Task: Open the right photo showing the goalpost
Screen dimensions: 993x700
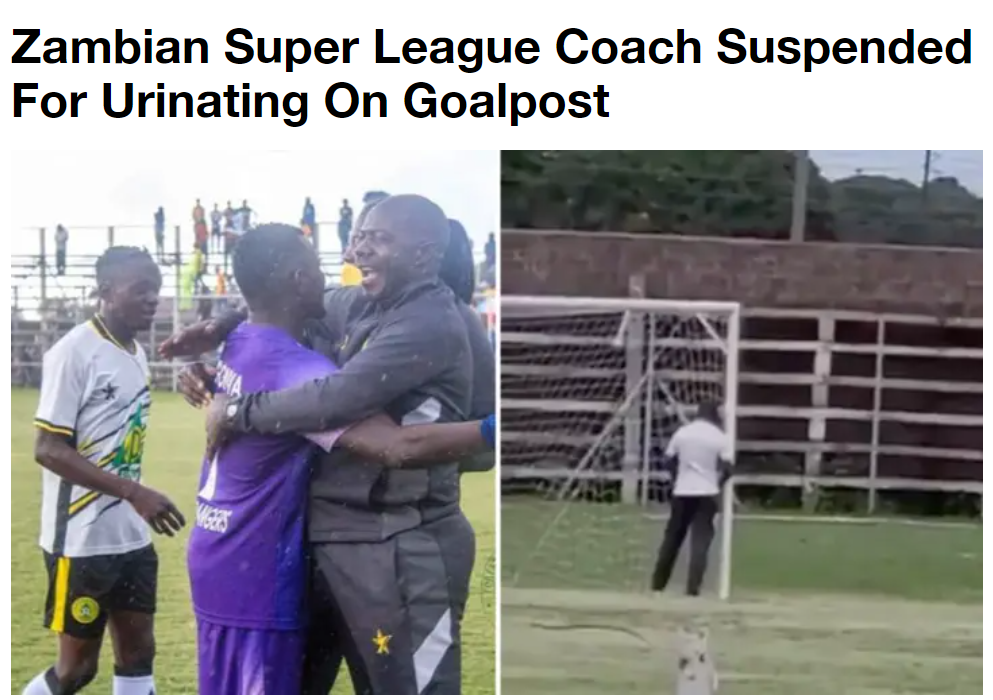Action: click(x=742, y=423)
